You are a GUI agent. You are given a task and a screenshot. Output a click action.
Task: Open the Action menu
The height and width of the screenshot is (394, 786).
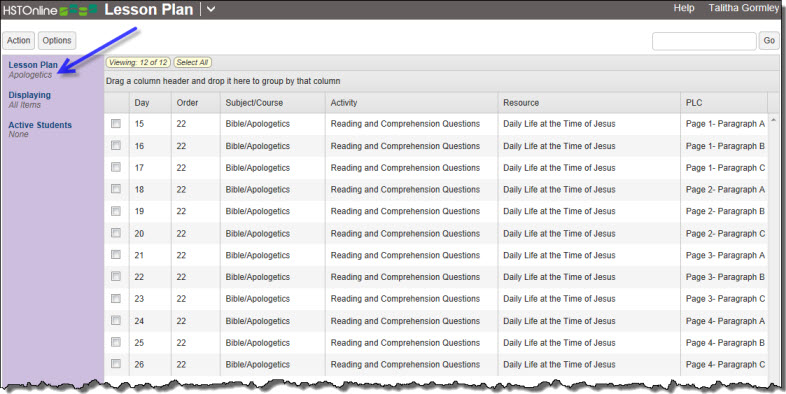pos(19,41)
